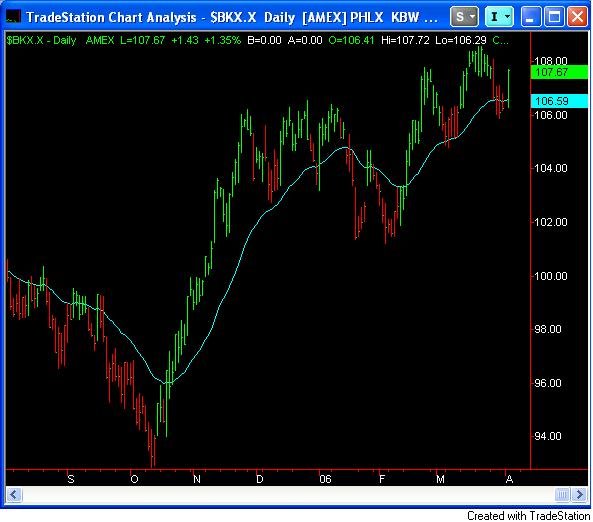The width and height of the screenshot is (593, 522).
Task: Click the right scroll arrow button
Action: pyautogui.click(x=579, y=494)
